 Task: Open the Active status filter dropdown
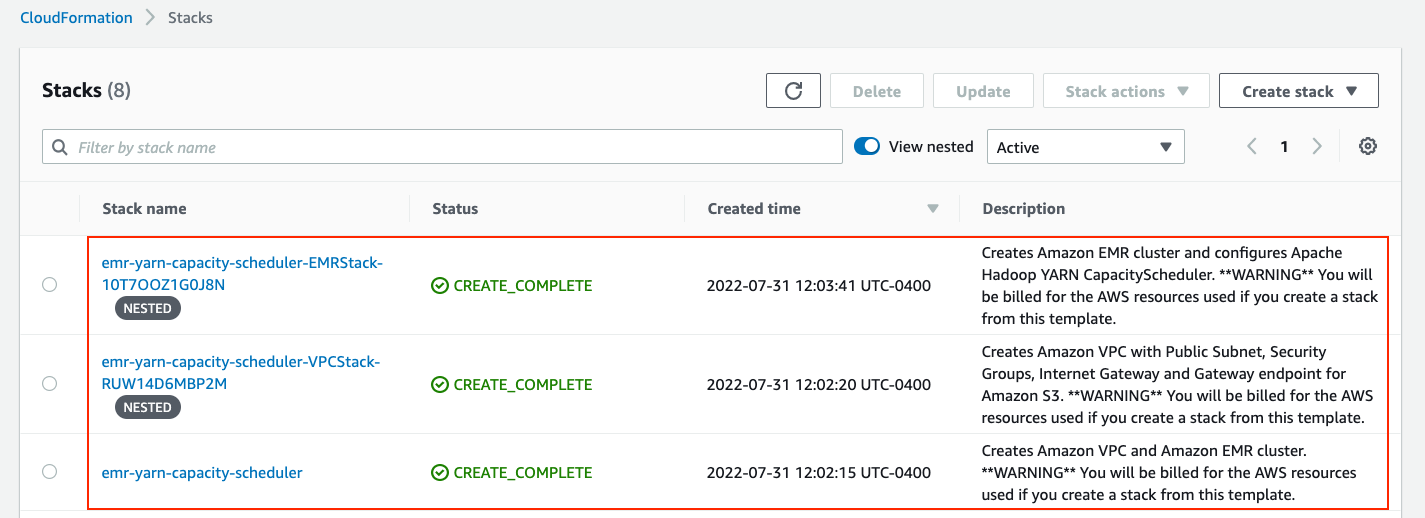click(x=1085, y=147)
